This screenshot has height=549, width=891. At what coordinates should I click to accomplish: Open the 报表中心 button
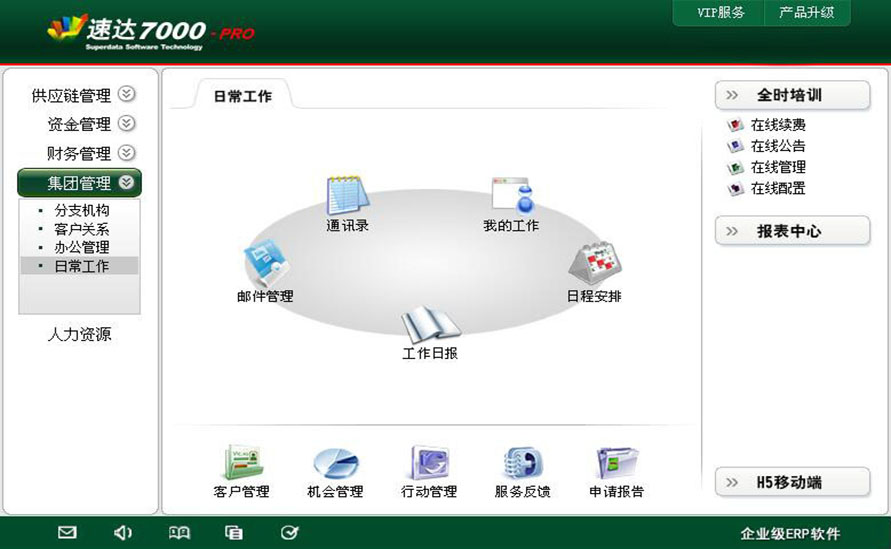pyautogui.click(x=793, y=231)
